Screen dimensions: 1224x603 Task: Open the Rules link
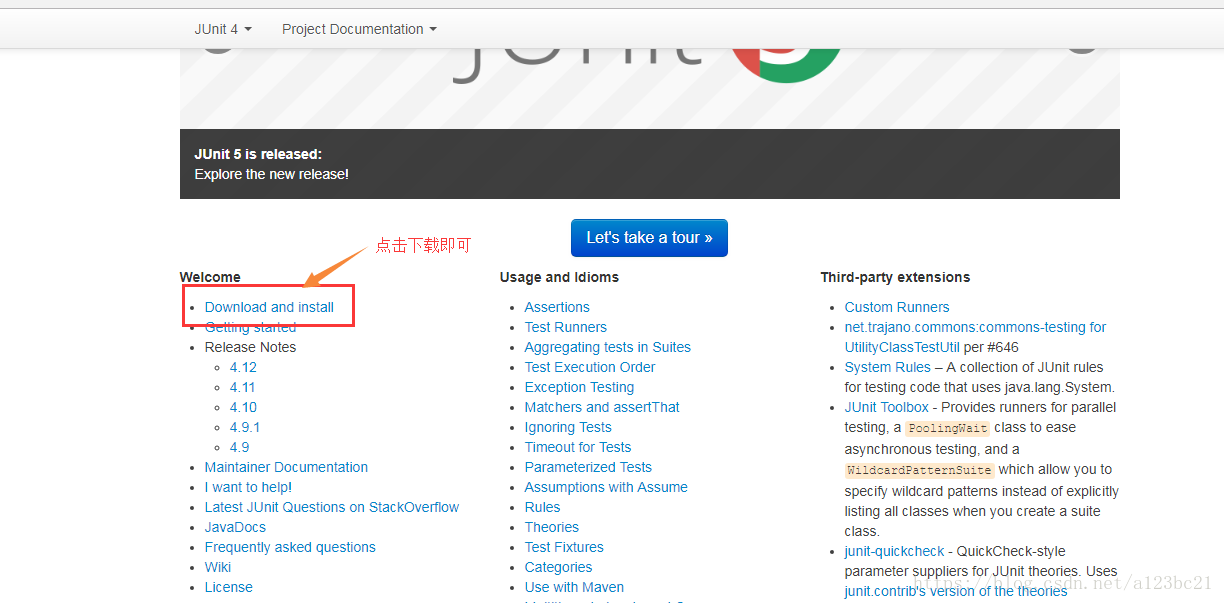[x=543, y=507]
